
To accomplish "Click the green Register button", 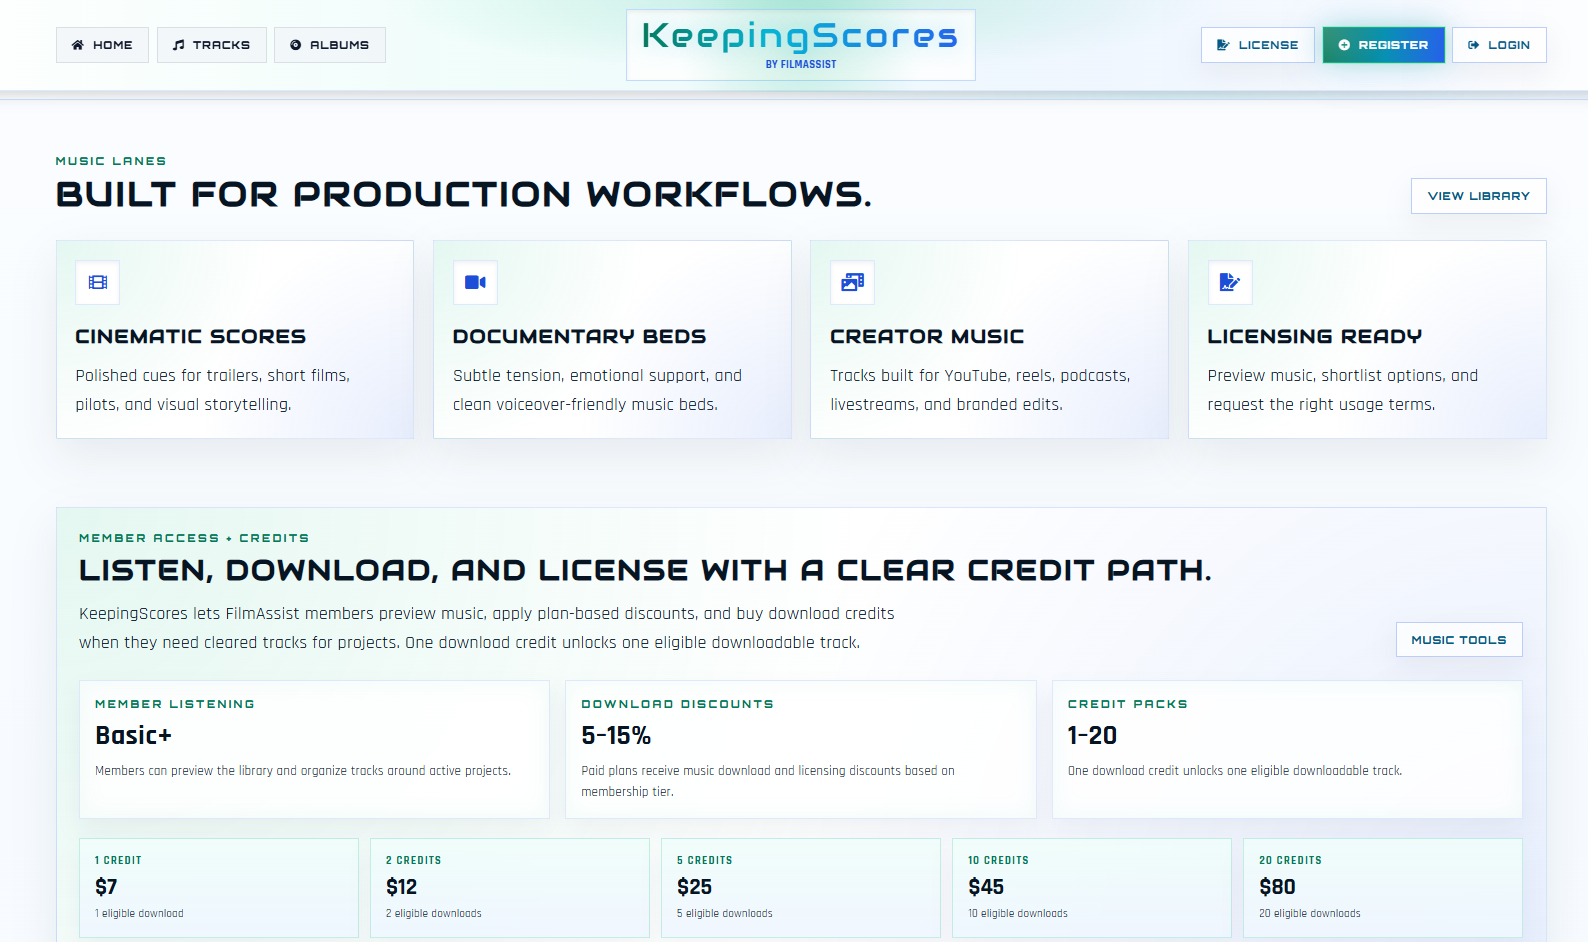I will [1384, 45].
